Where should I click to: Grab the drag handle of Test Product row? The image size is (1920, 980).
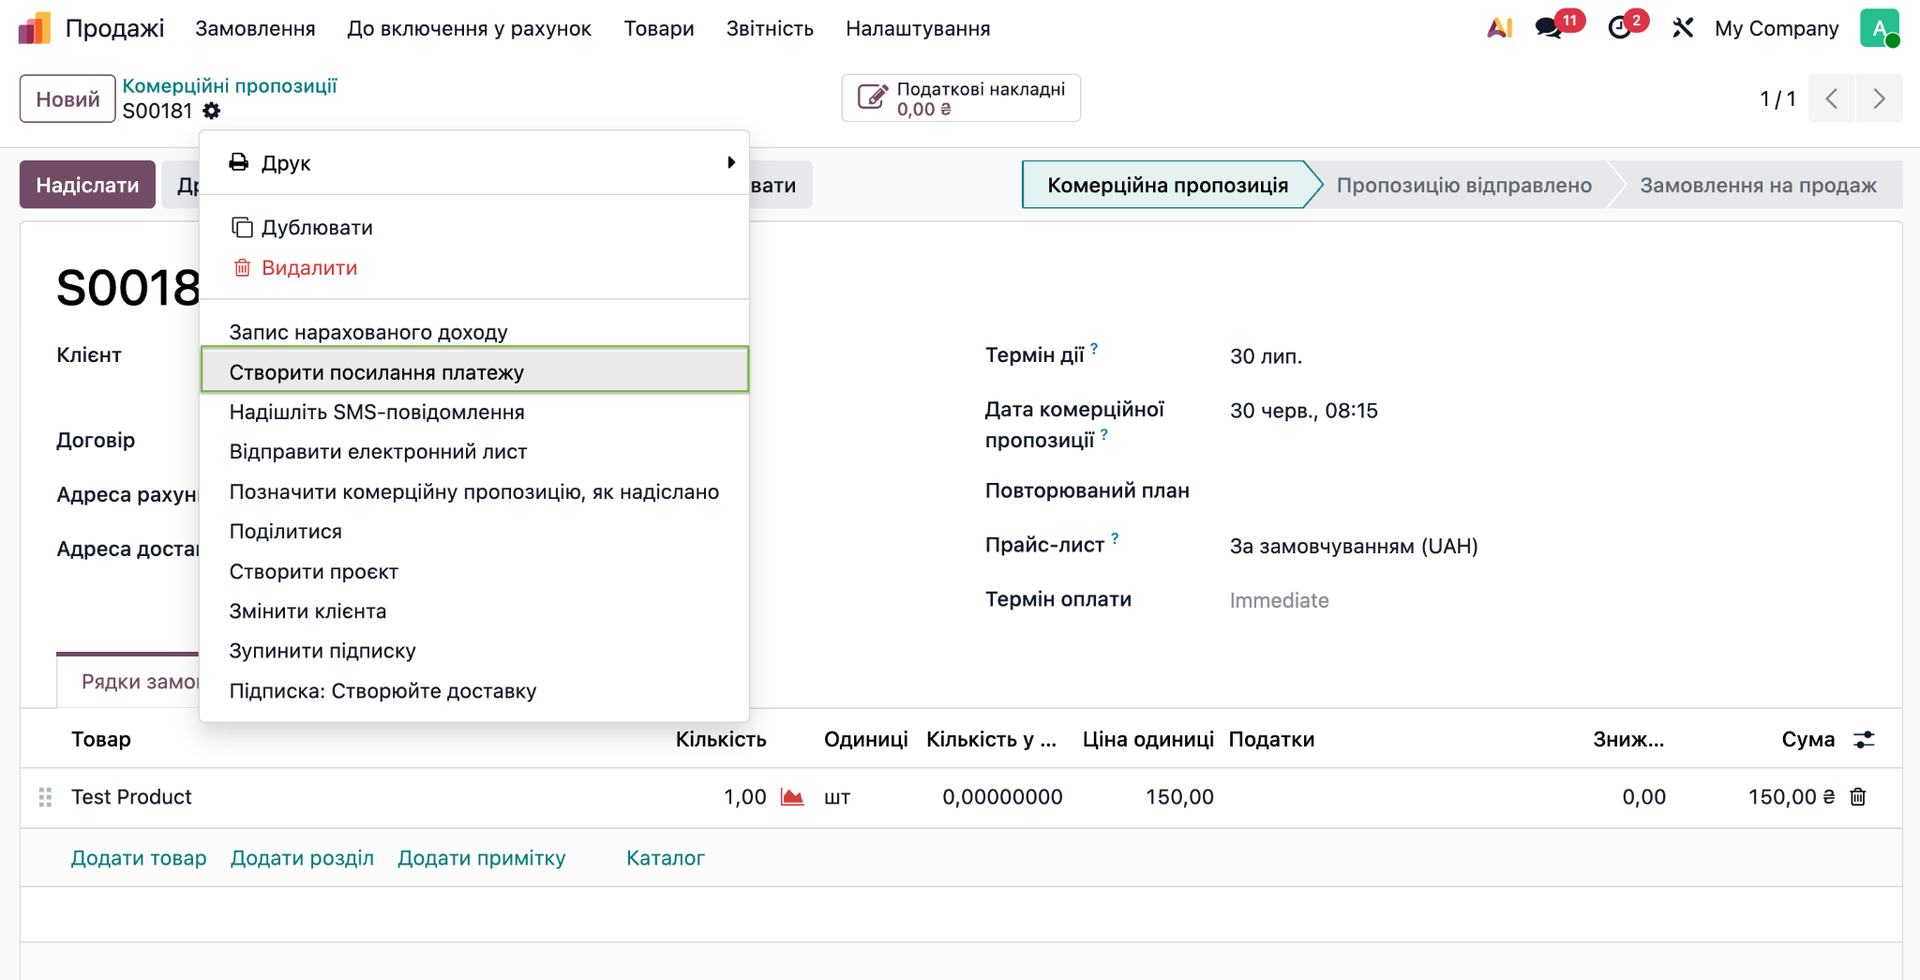click(45, 797)
